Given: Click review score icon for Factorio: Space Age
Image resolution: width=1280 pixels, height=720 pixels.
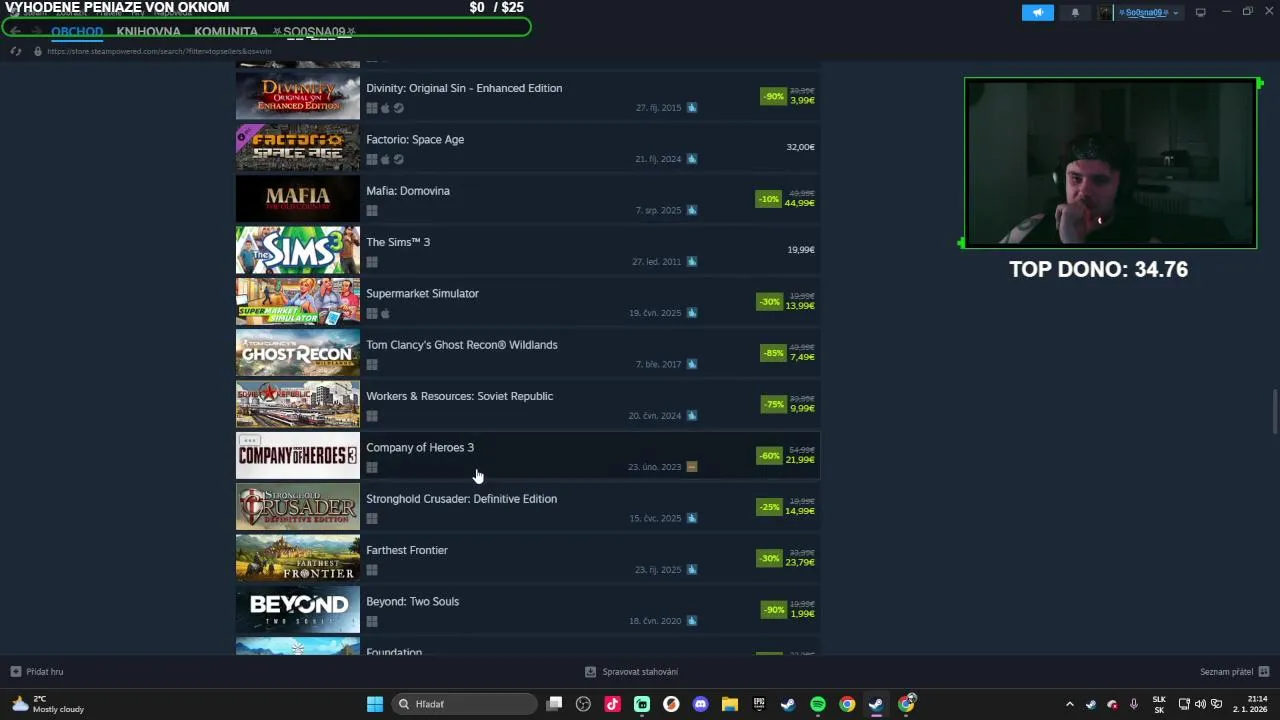Looking at the screenshot, I should coord(692,159).
